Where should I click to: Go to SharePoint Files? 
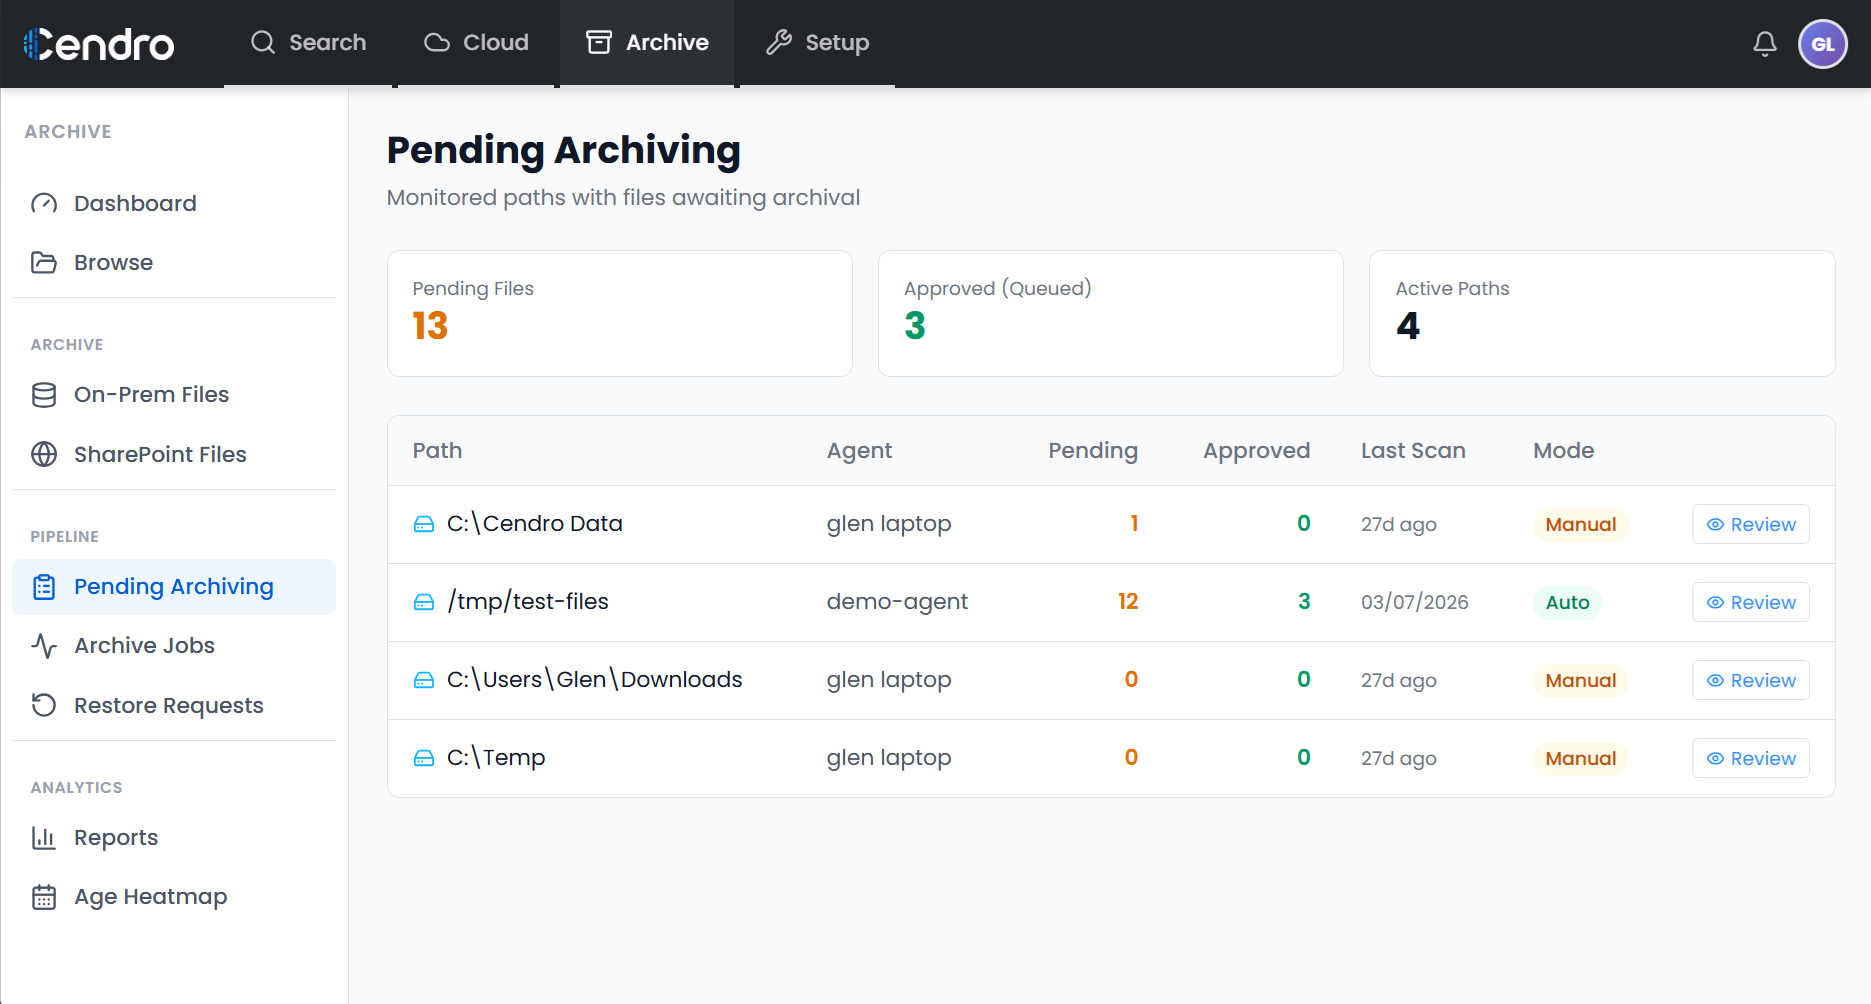pos(174,454)
